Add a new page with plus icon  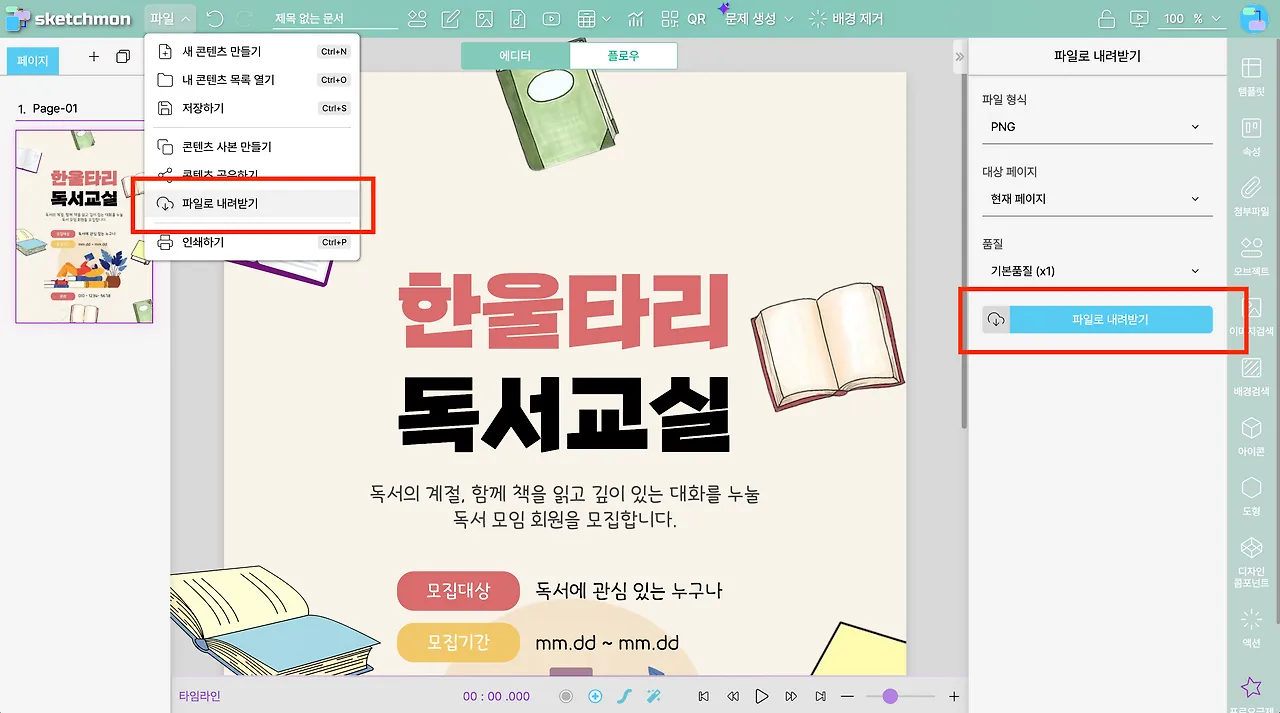click(x=94, y=57)
